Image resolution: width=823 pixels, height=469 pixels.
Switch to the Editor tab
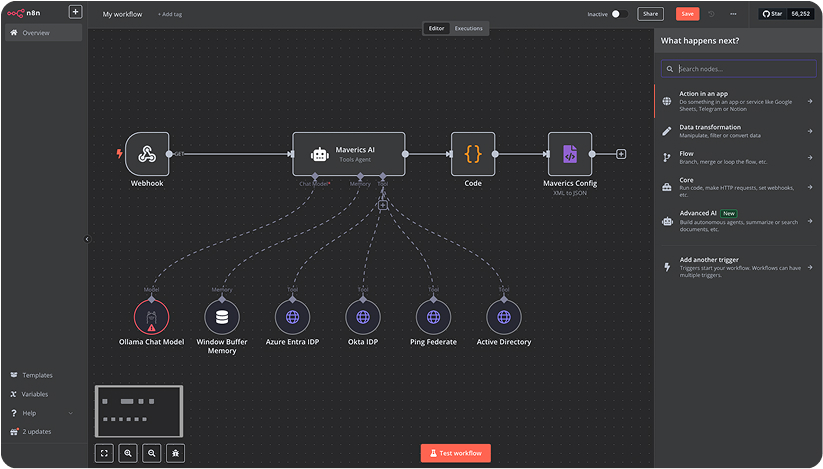[436, 28]
